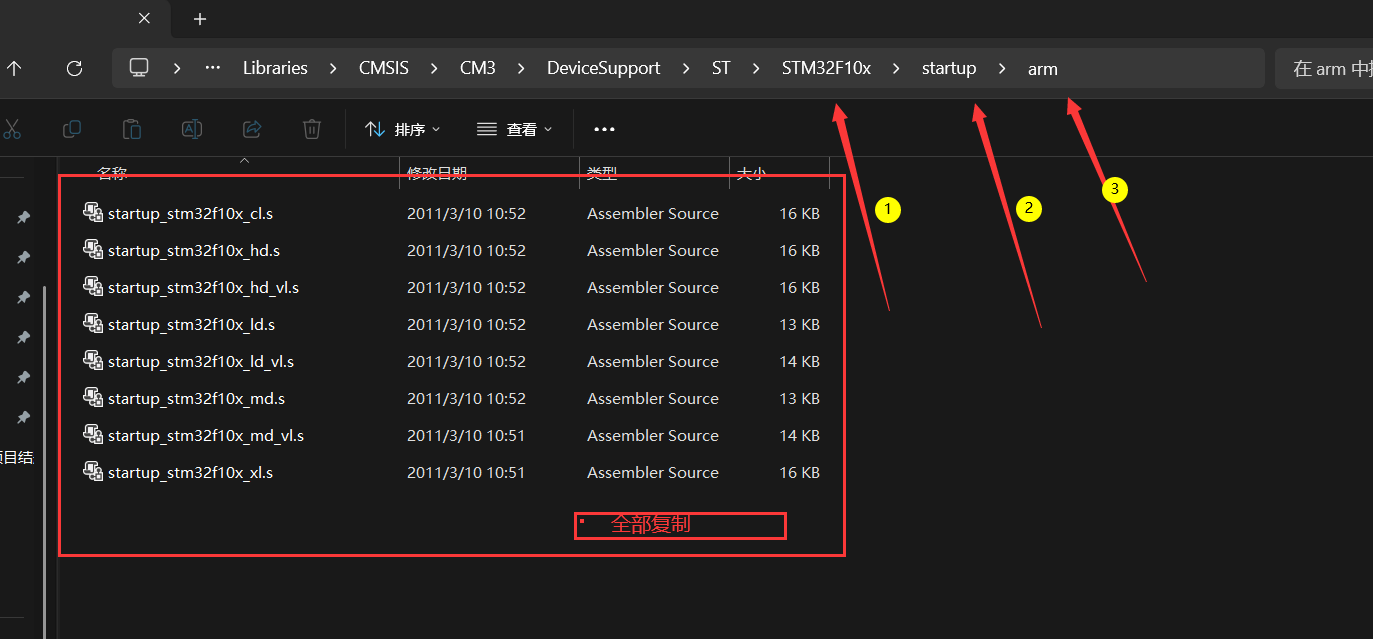Sort by 大小 column header
Image resolution: width=1373 pixels, height=639 pixels.
pos(751,173)
